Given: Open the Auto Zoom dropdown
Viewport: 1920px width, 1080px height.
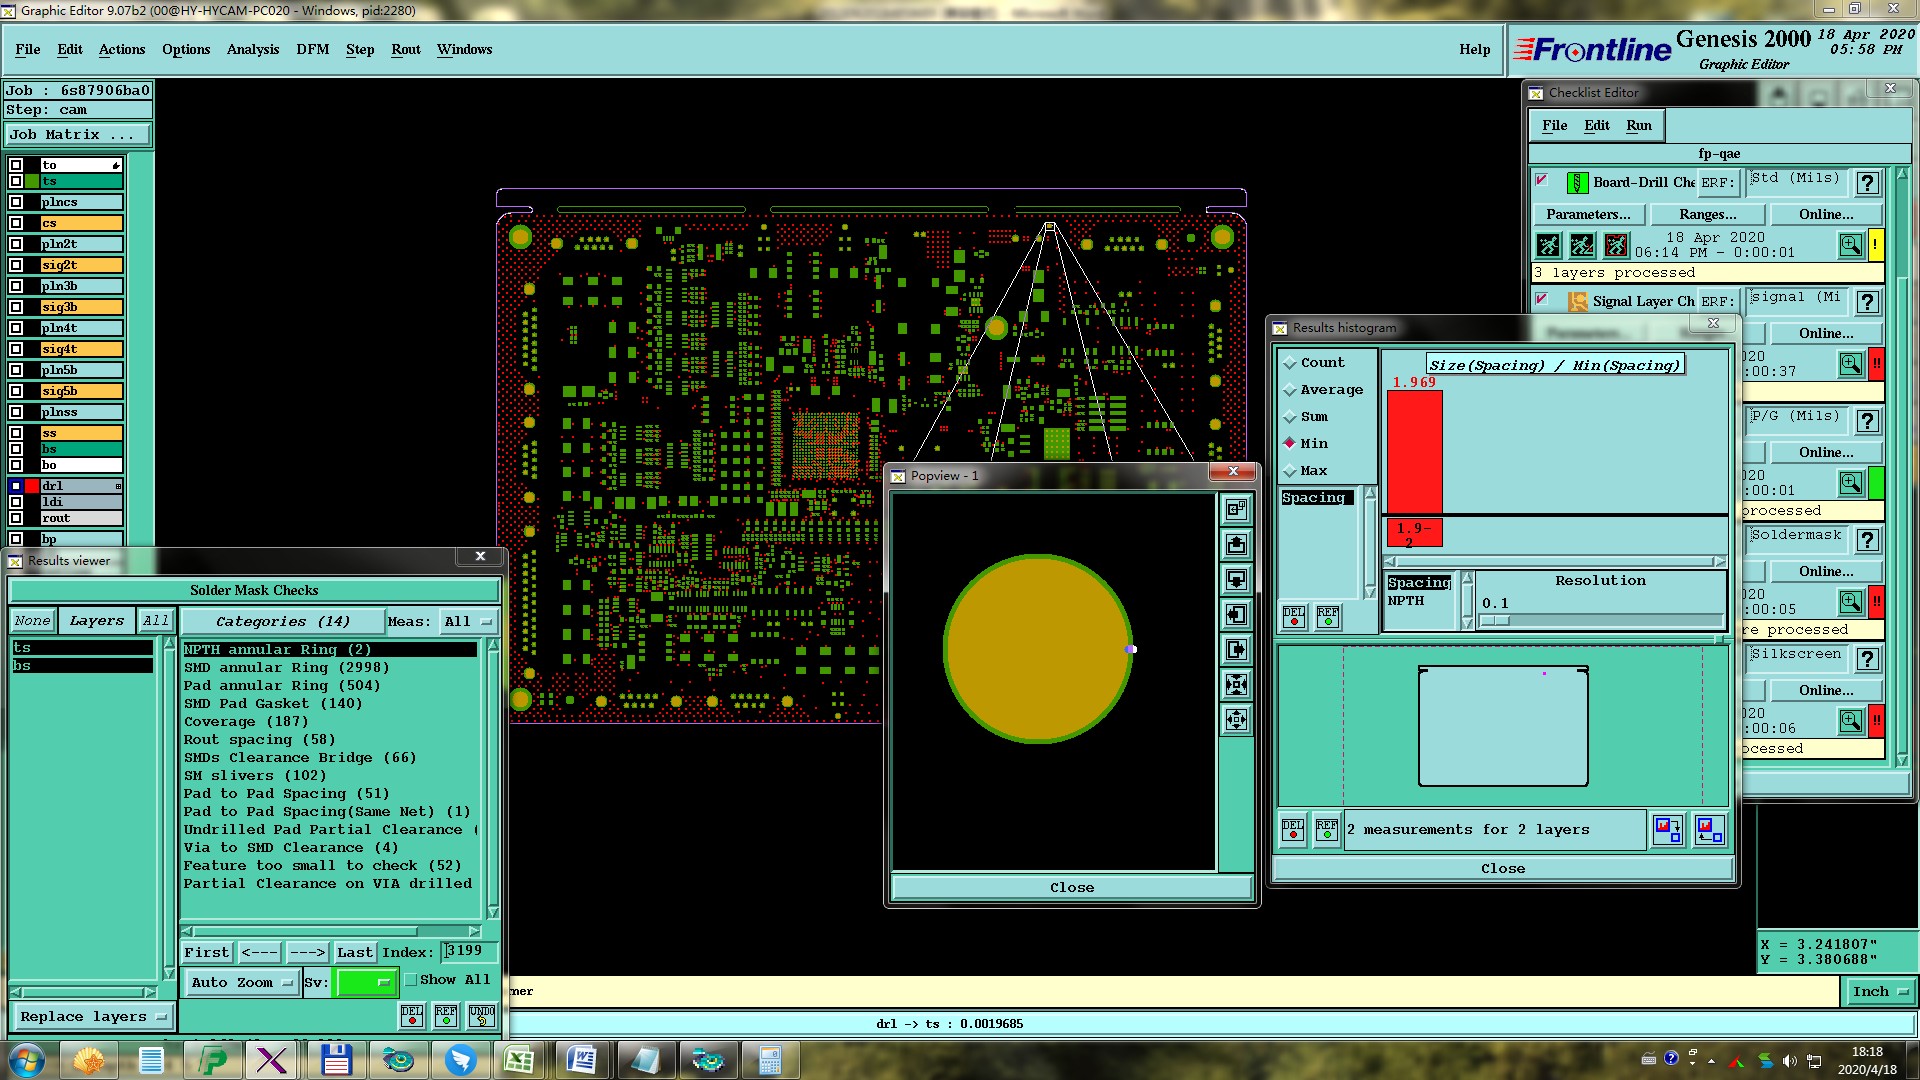Looking at the screenshot, I should pos(241,983).
